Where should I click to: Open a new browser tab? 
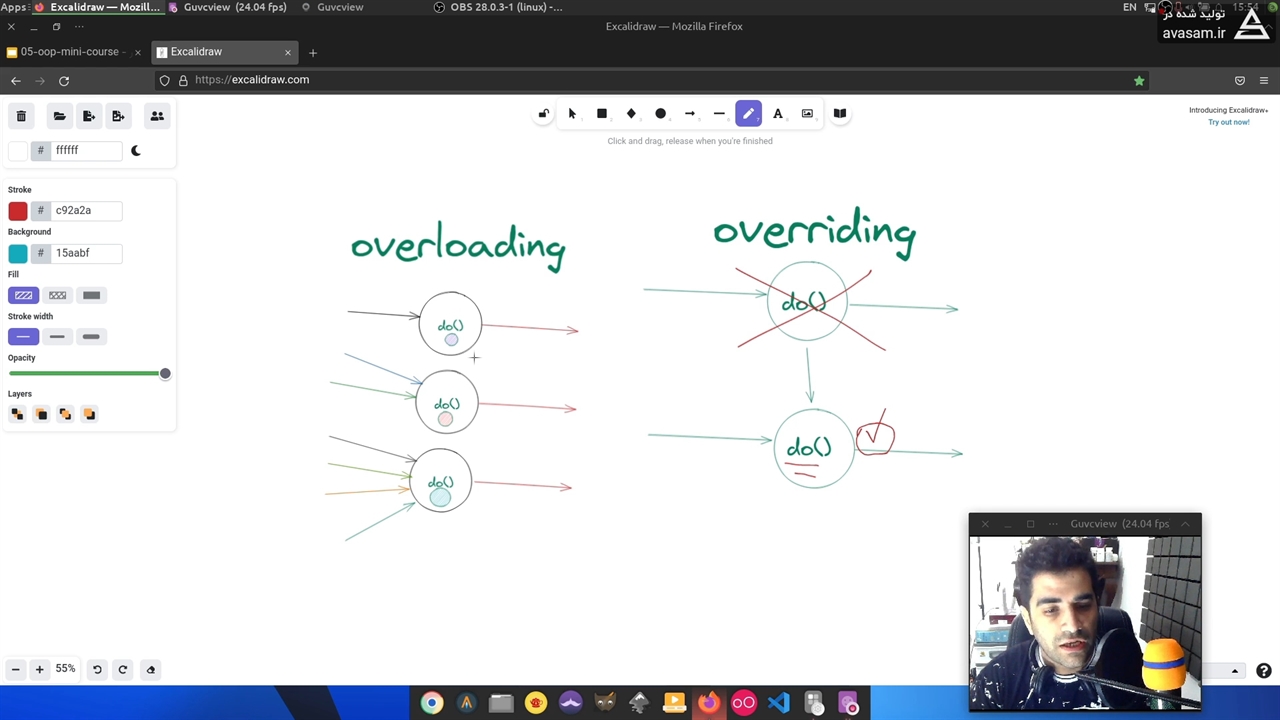point(313,52)
